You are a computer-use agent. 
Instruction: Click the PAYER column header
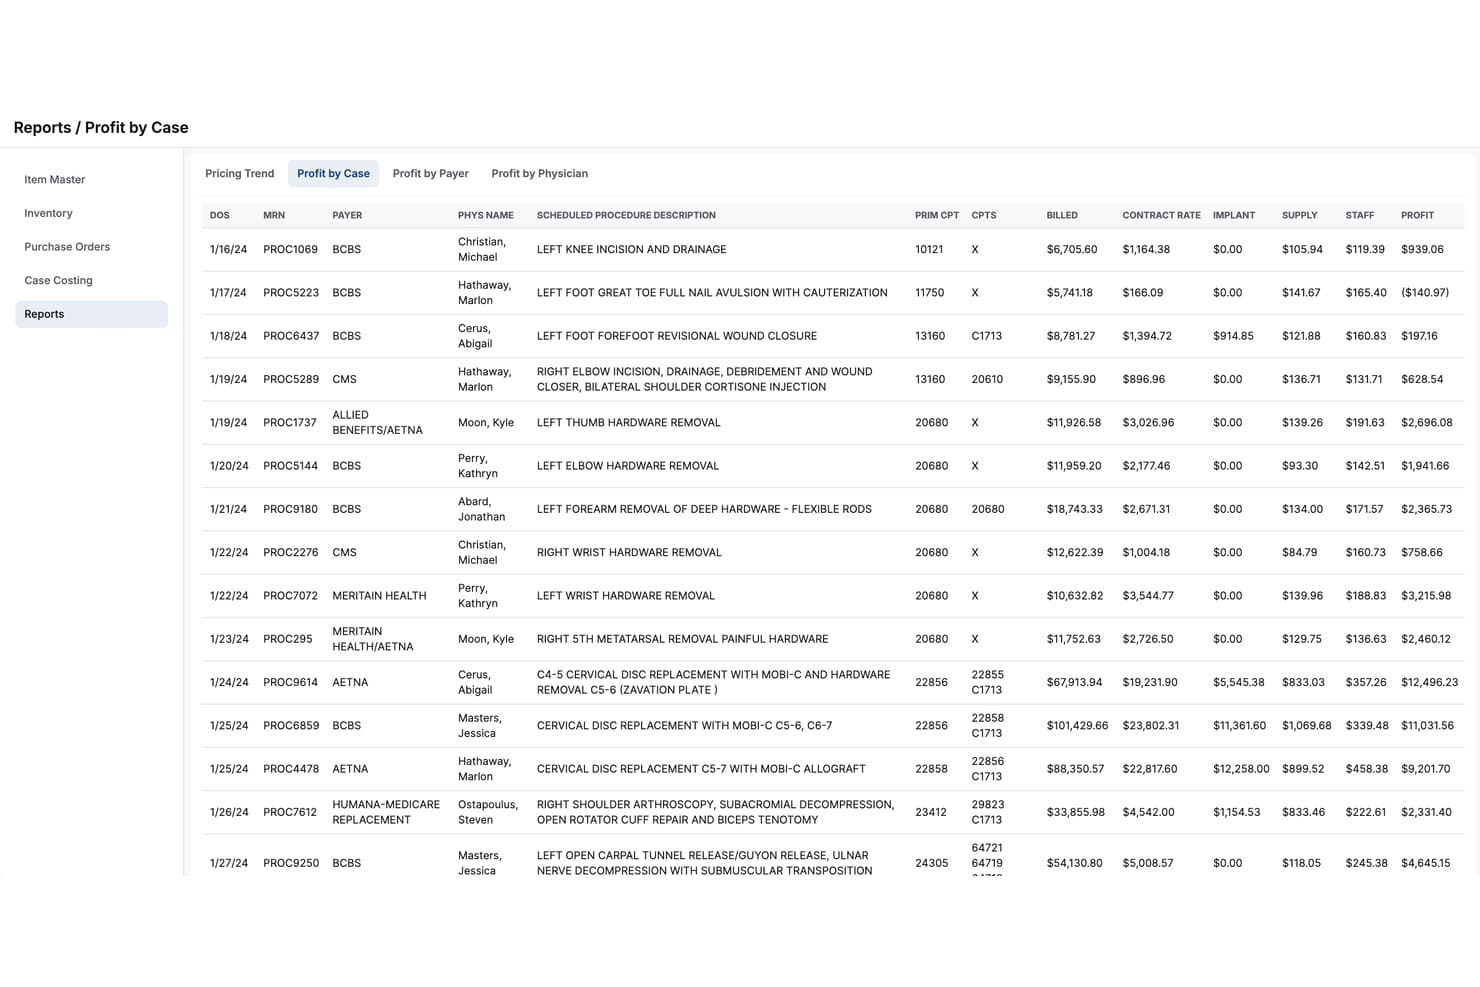click(347, 215)
